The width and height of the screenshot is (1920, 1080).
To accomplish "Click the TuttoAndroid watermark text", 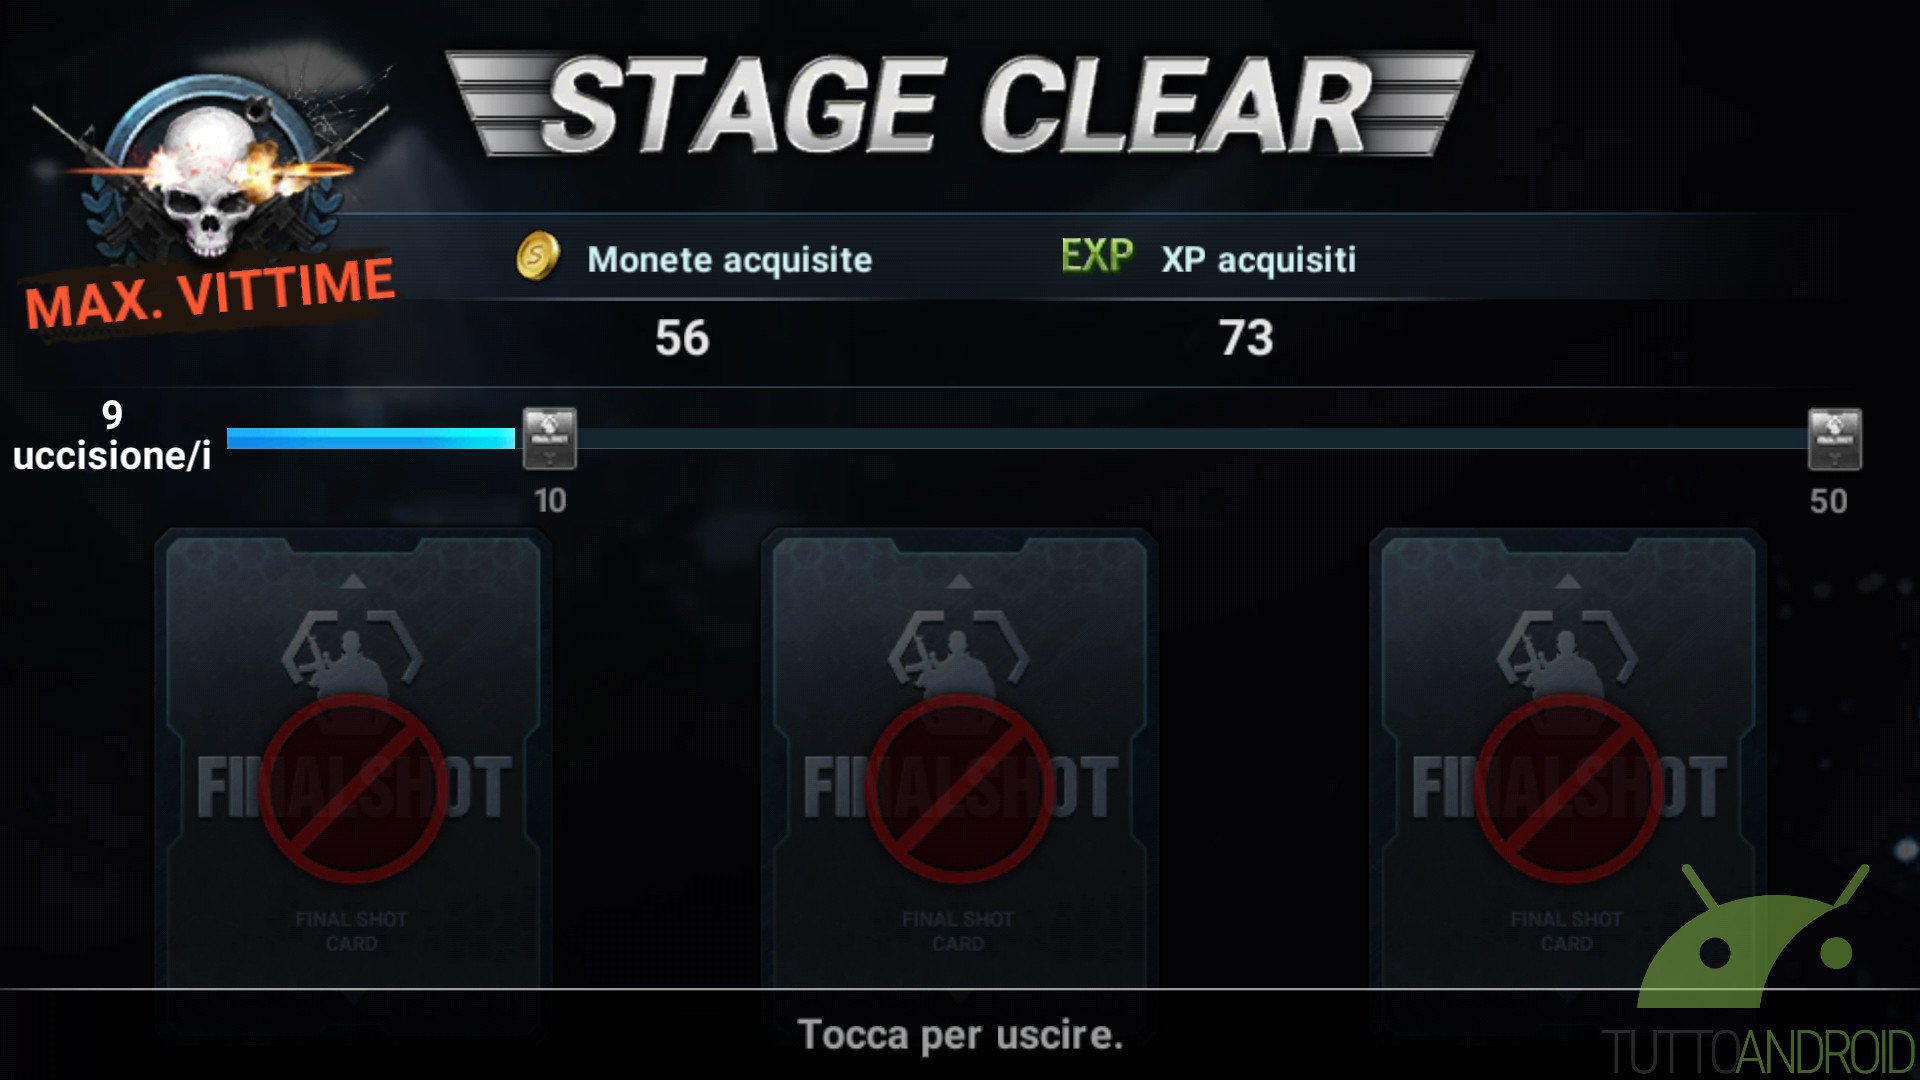I will [1758, 1051].
